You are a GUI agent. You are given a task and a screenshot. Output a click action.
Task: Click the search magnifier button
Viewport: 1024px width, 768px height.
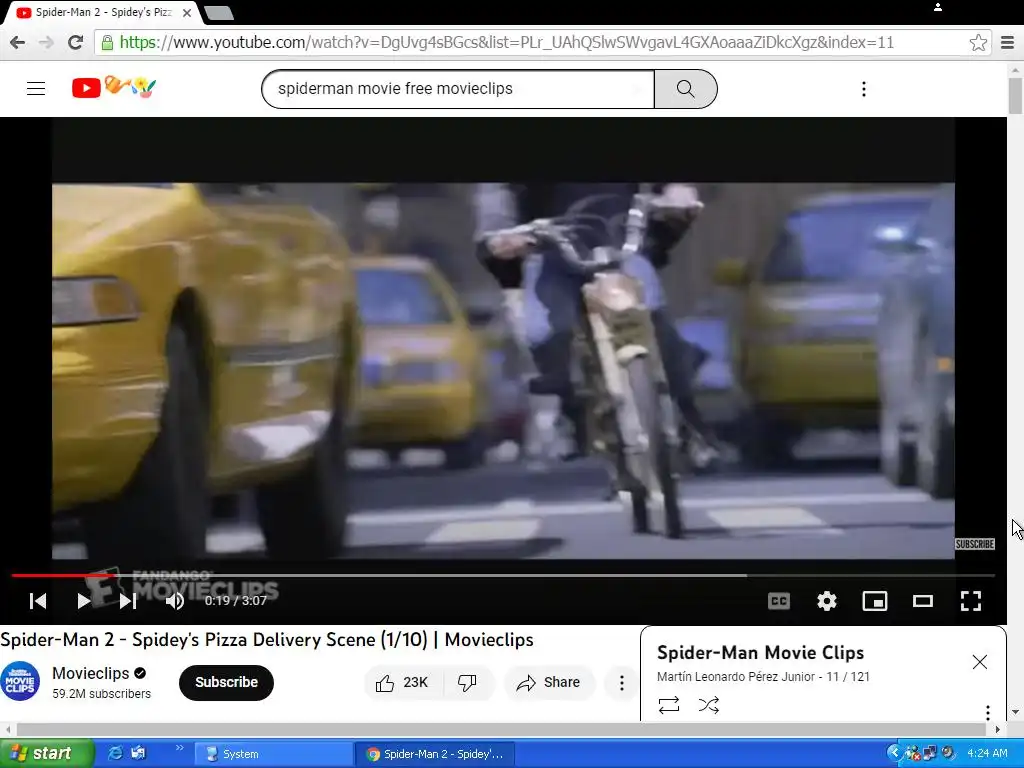click(x=686, y=89)
